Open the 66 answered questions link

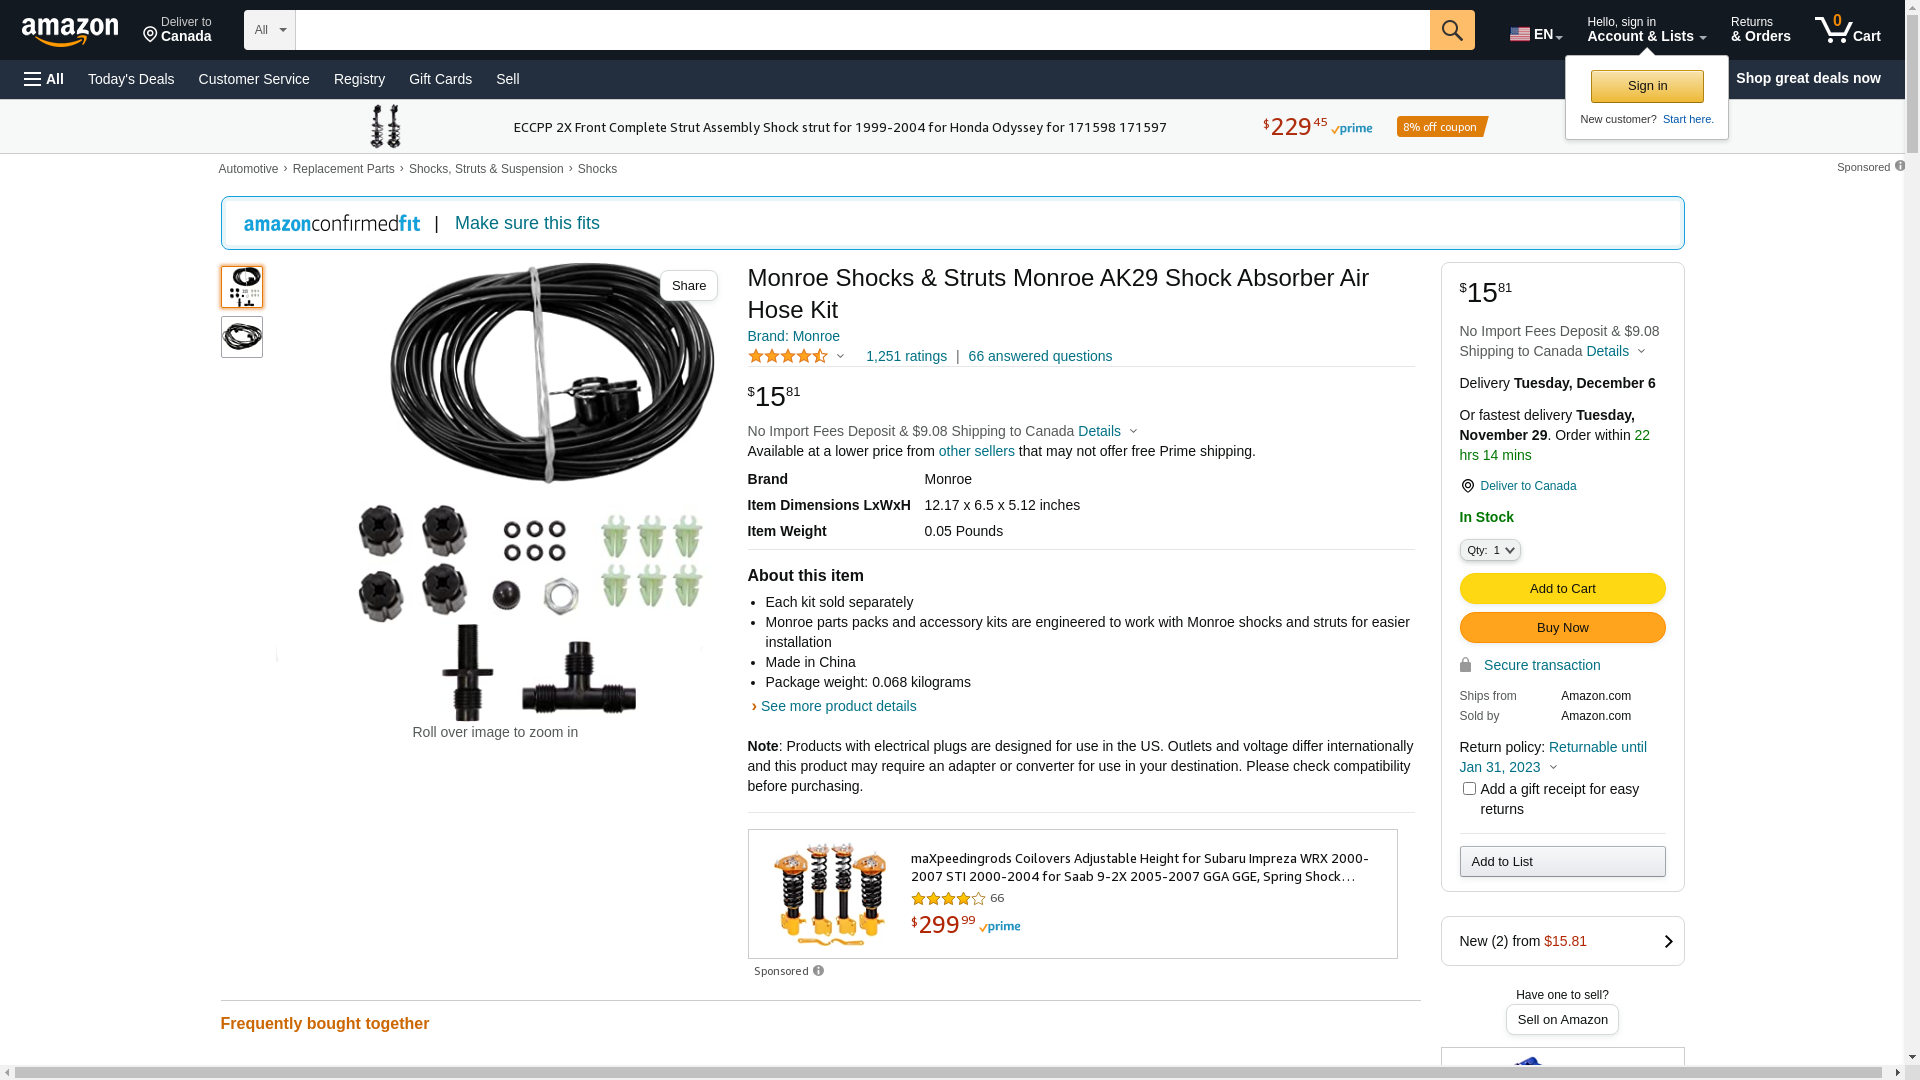pos(1040,356)
